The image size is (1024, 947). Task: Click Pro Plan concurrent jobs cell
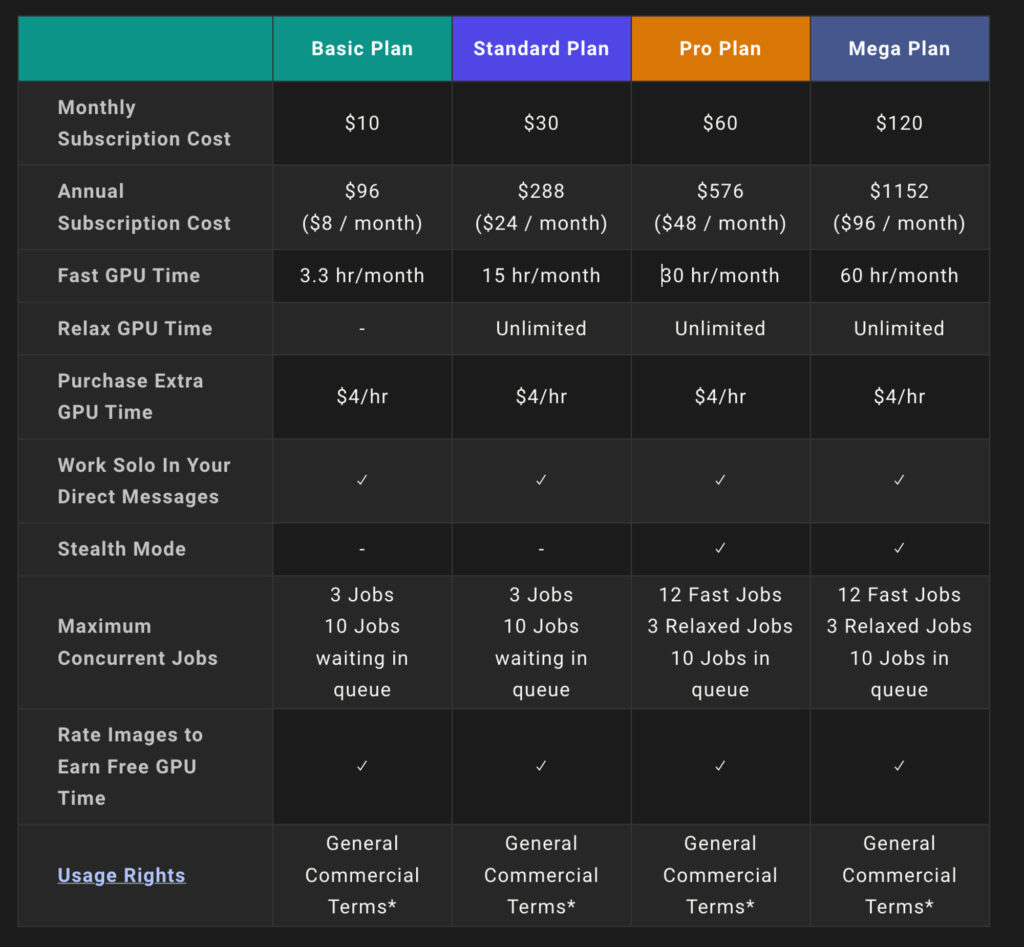[720, 642]
